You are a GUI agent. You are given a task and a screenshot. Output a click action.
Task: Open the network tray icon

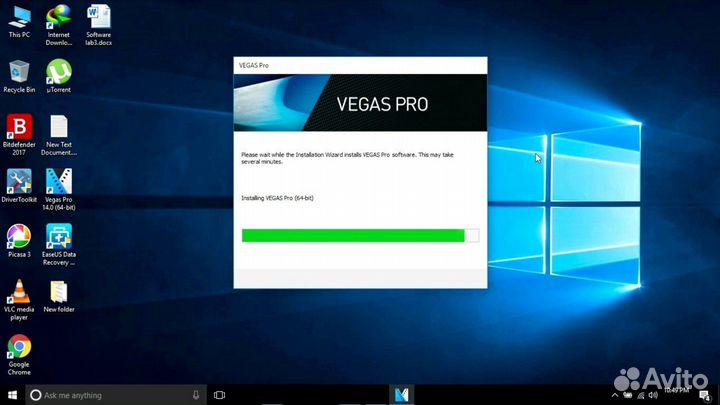(x=641, y=395)
